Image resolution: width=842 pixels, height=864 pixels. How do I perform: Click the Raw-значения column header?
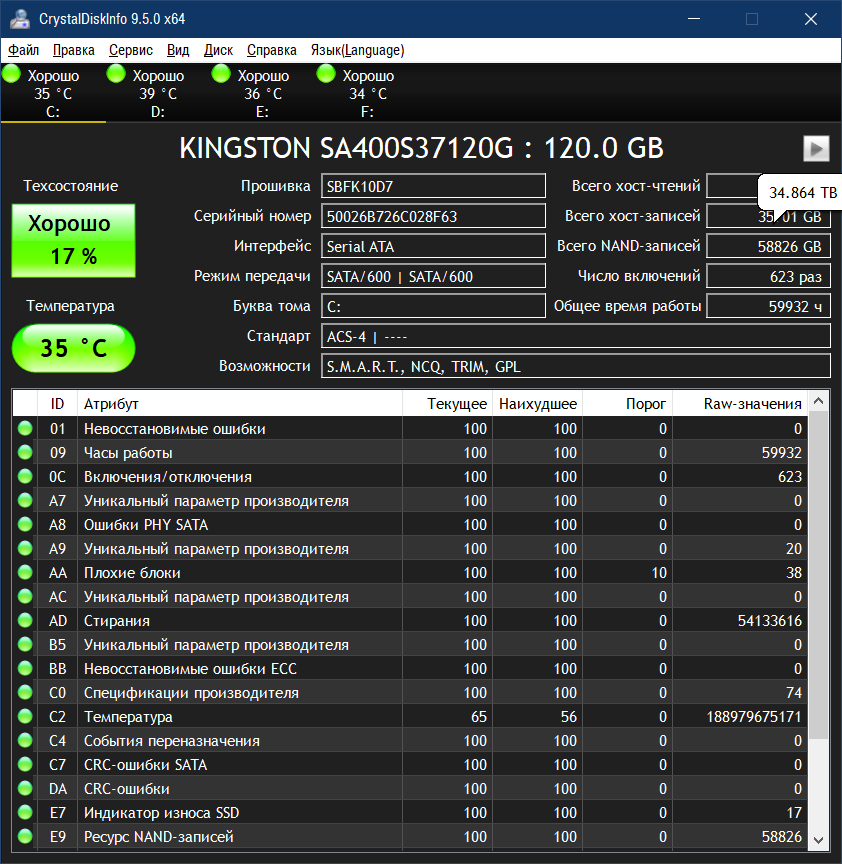click(x=740, y=404)
